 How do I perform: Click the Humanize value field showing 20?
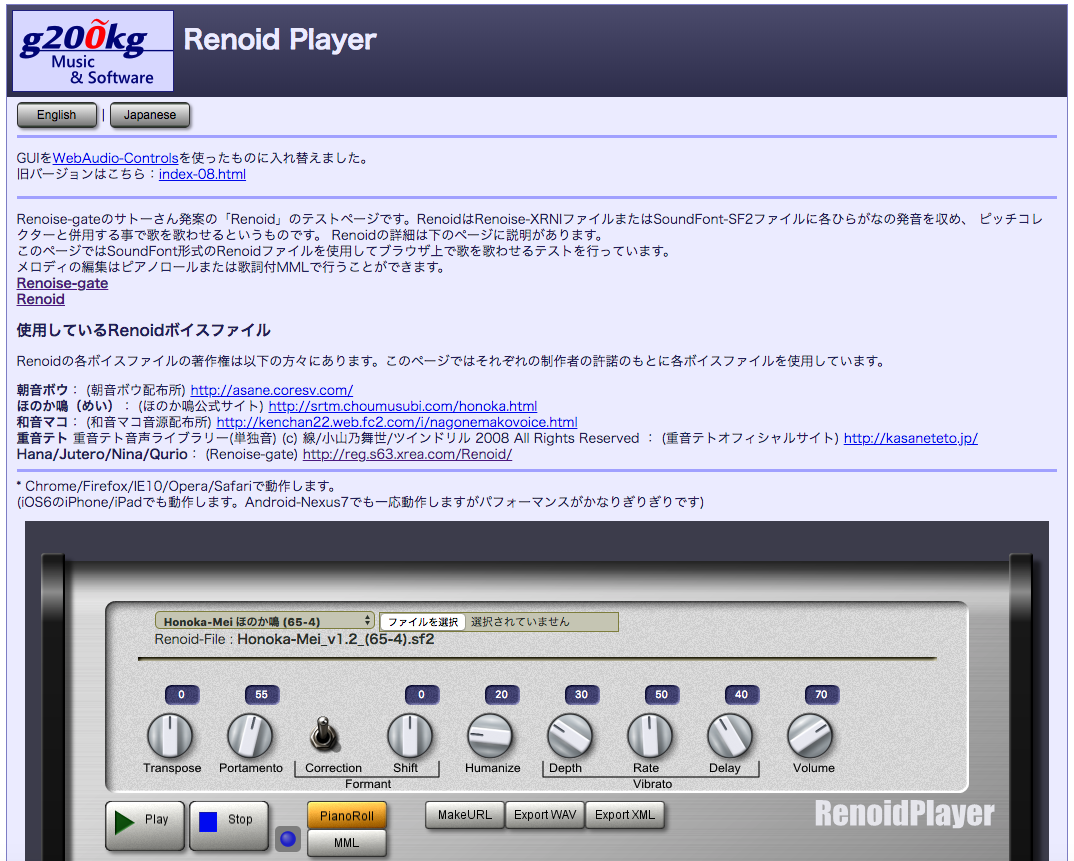point(501,695)
